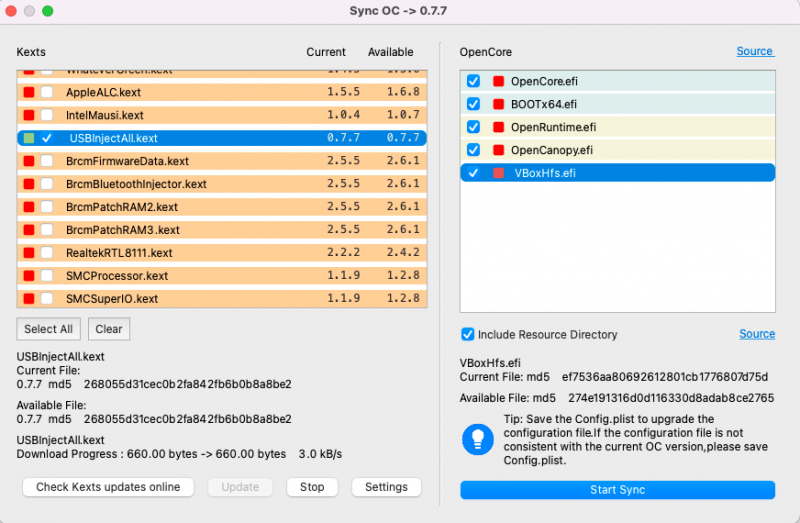This screenshot has height=523, width=800.
Task: Click green status square beside USBInjectAll.kext
Action: [29, 138]
